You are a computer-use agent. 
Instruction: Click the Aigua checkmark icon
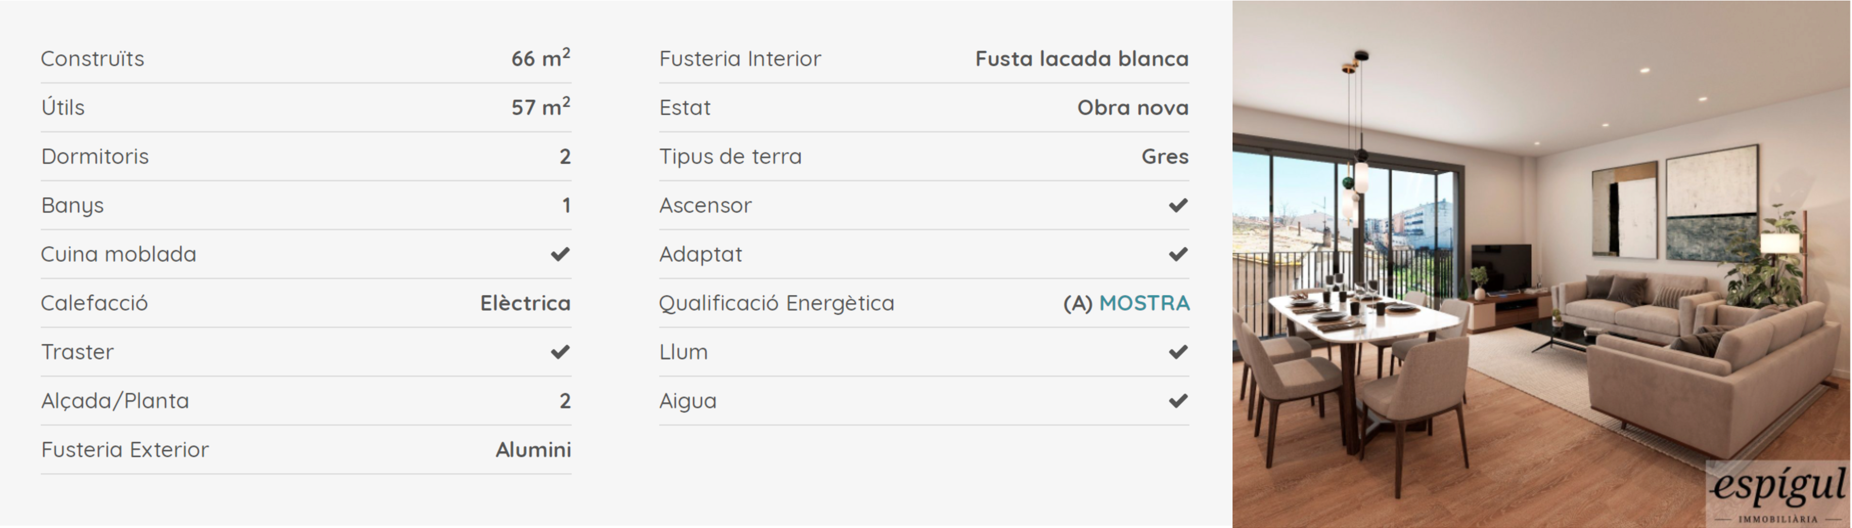[1178, 401]
